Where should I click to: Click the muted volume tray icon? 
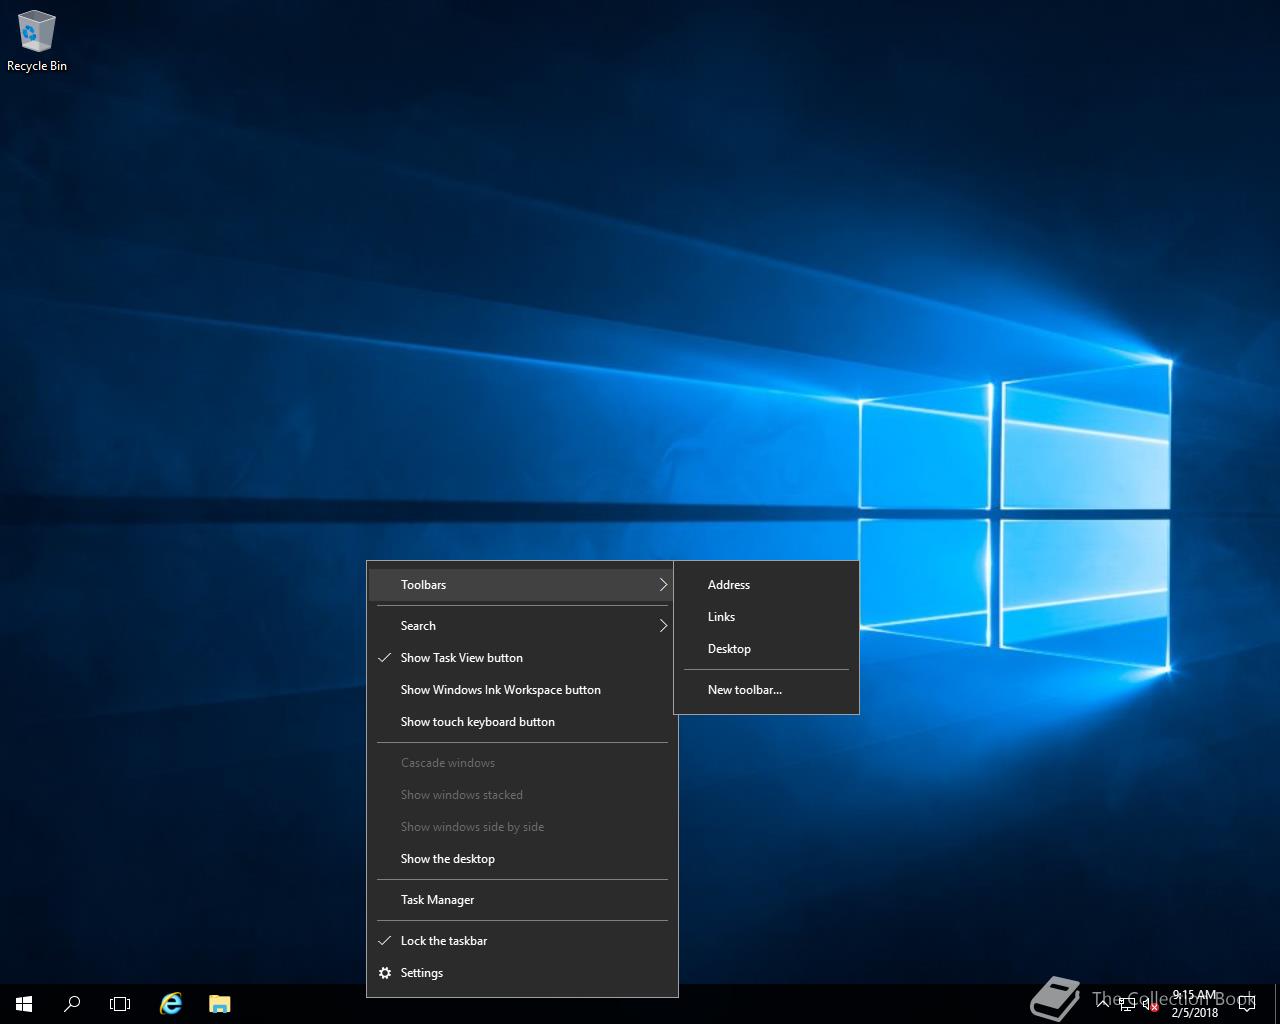[1151, 1003]
